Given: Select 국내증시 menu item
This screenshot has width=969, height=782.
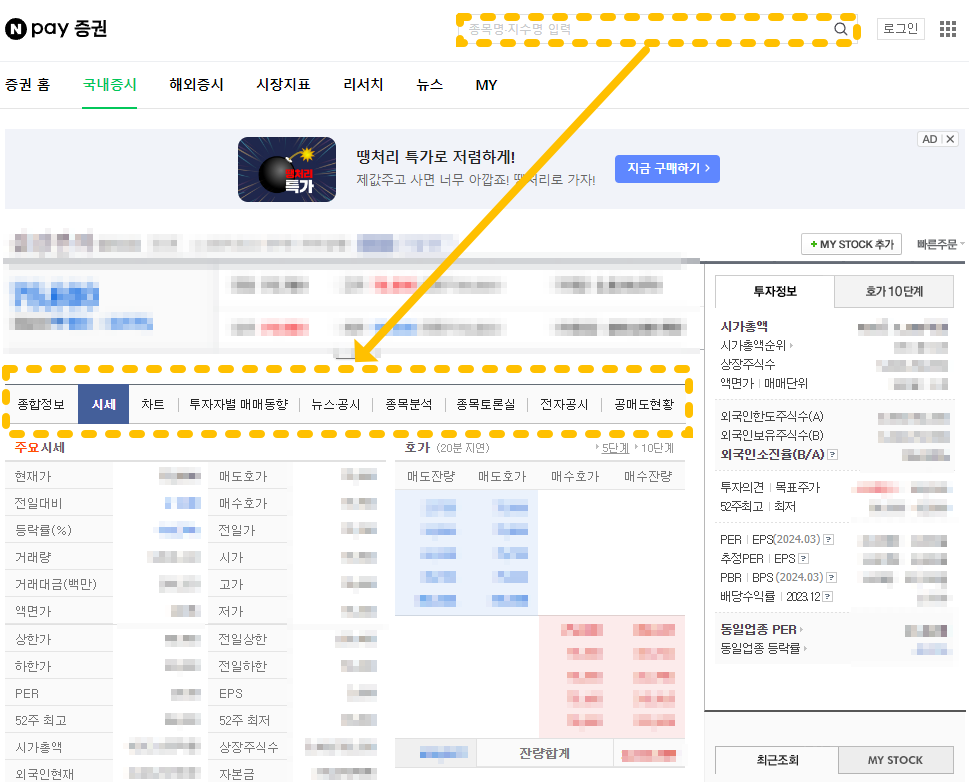Looking at the screenshot, I should [x=109, y=85].
